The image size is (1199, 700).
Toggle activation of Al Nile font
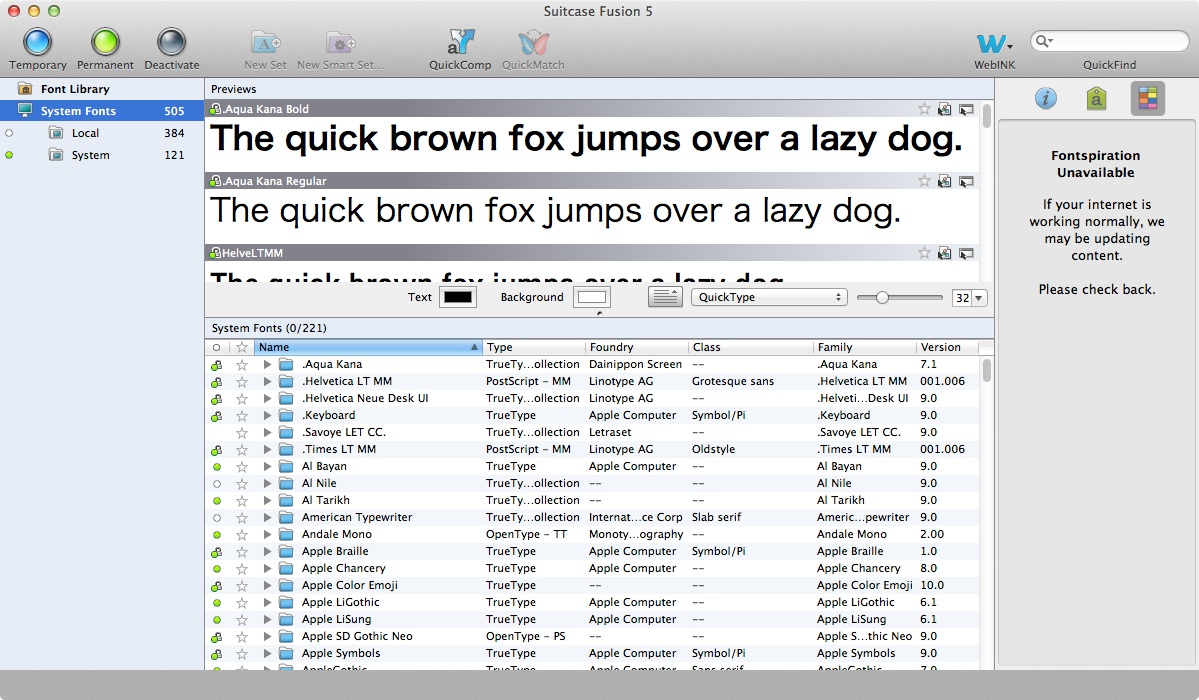(x=217, y=483)
